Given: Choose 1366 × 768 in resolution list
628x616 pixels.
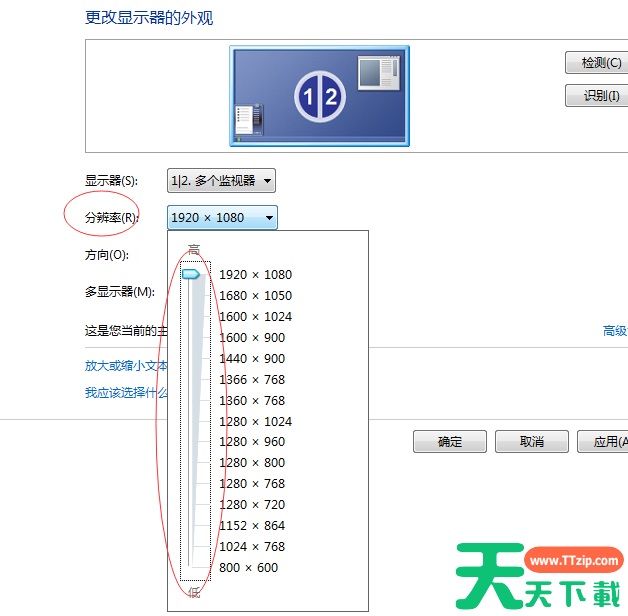Looking at the screenshot, I should point(251,380).
